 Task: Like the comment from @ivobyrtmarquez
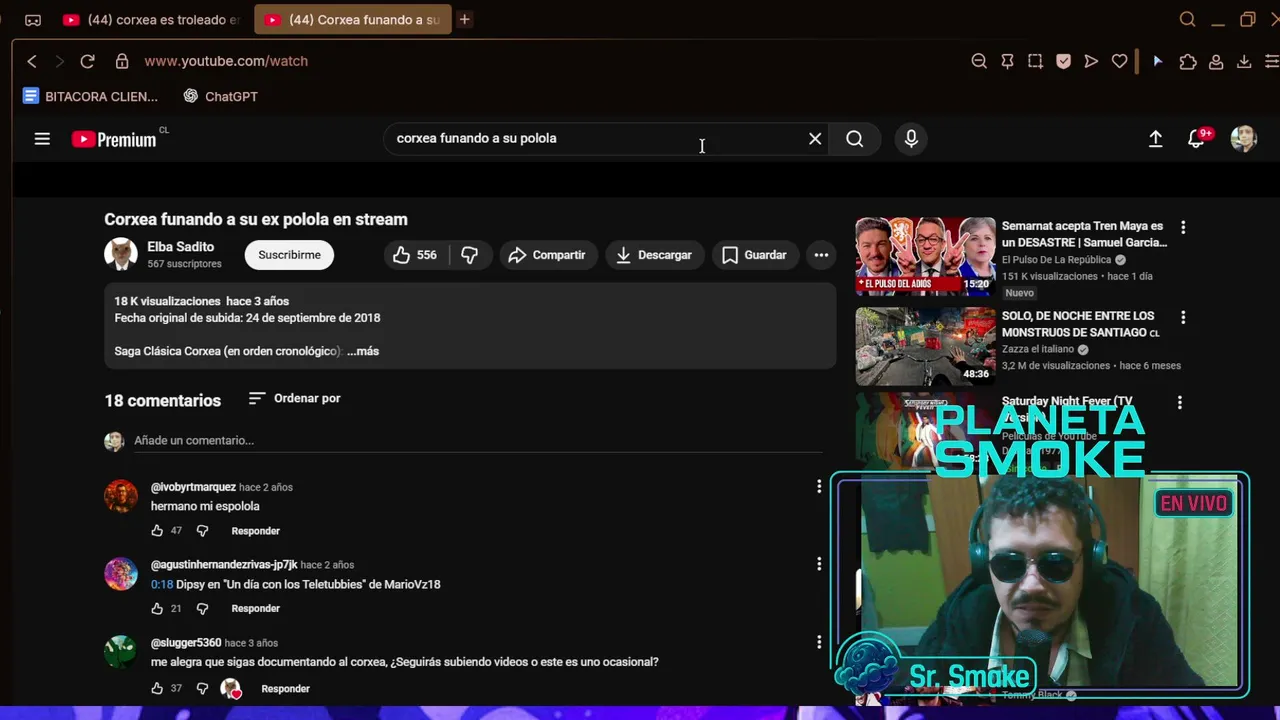pyautogui.click(x=157, y=531)
